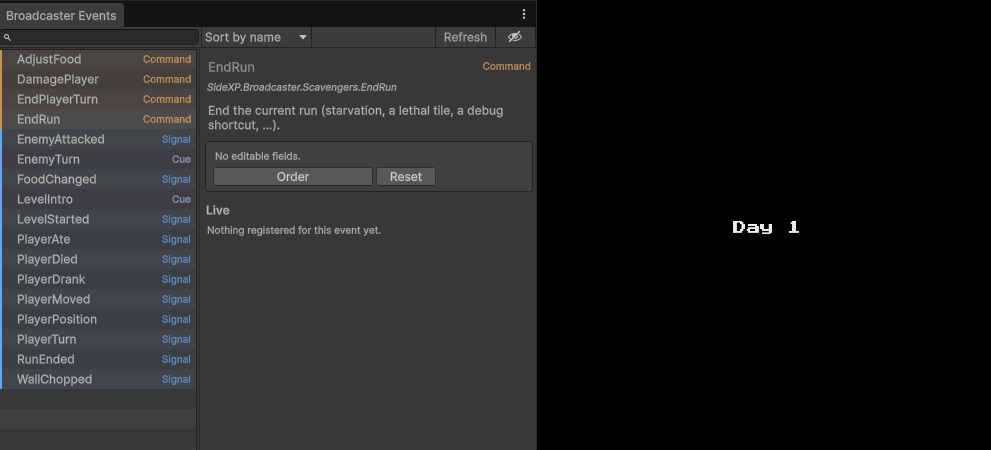Viewport: 991px width, 450px height.
Task: Select the RunEnded signal row
Action: (98, 359)
